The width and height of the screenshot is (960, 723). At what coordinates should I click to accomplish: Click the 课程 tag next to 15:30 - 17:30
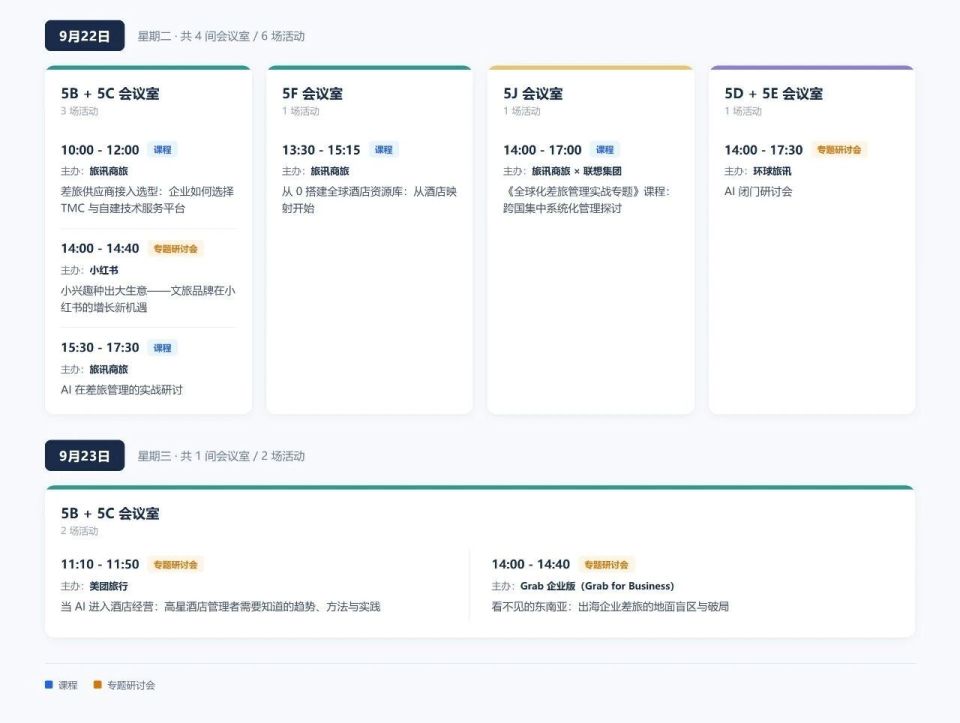point(162,348)
